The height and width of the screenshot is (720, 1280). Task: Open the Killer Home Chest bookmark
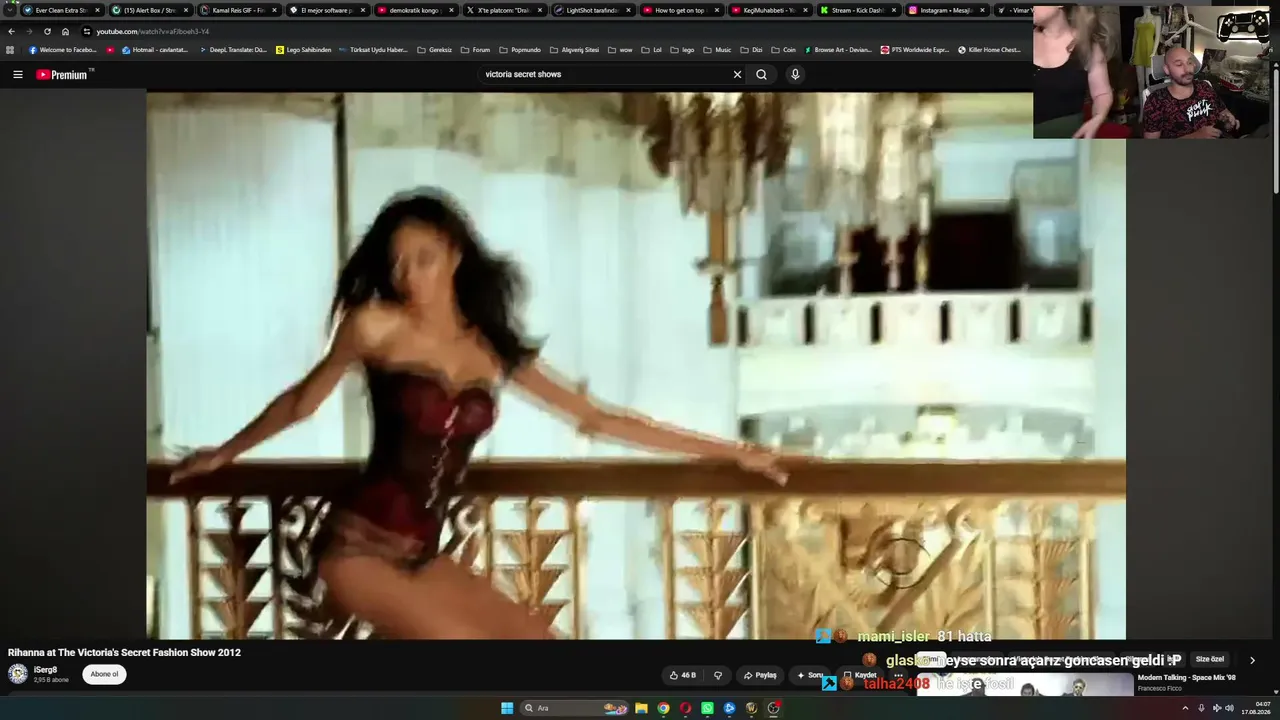(x=989, y=49)
